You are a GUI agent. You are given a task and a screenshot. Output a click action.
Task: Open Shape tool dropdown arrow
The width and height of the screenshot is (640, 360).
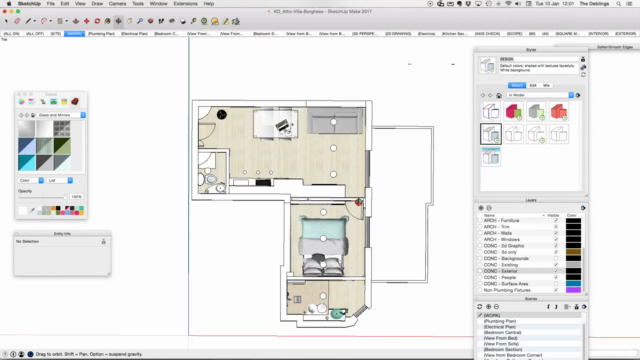click(x=67, y=21)
